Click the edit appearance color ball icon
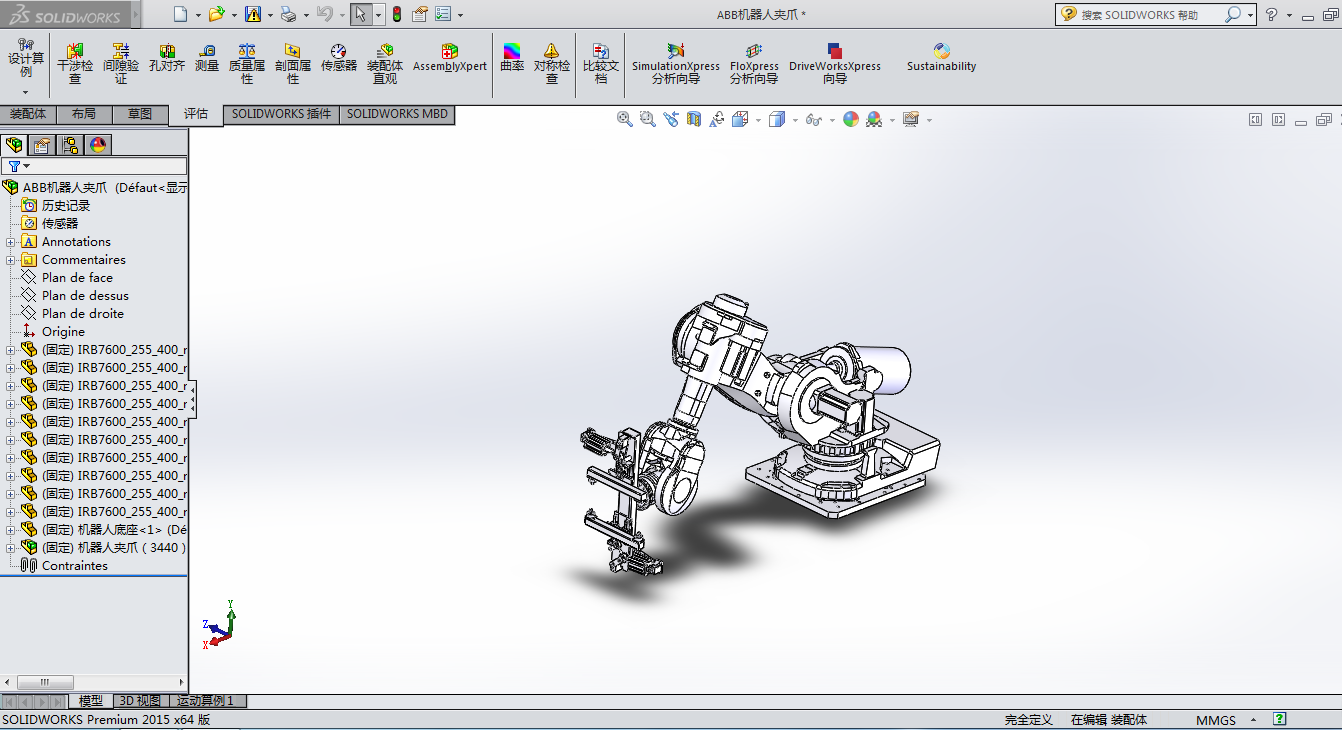This screenshot has height=730, width=1342. tap(851, 119)
